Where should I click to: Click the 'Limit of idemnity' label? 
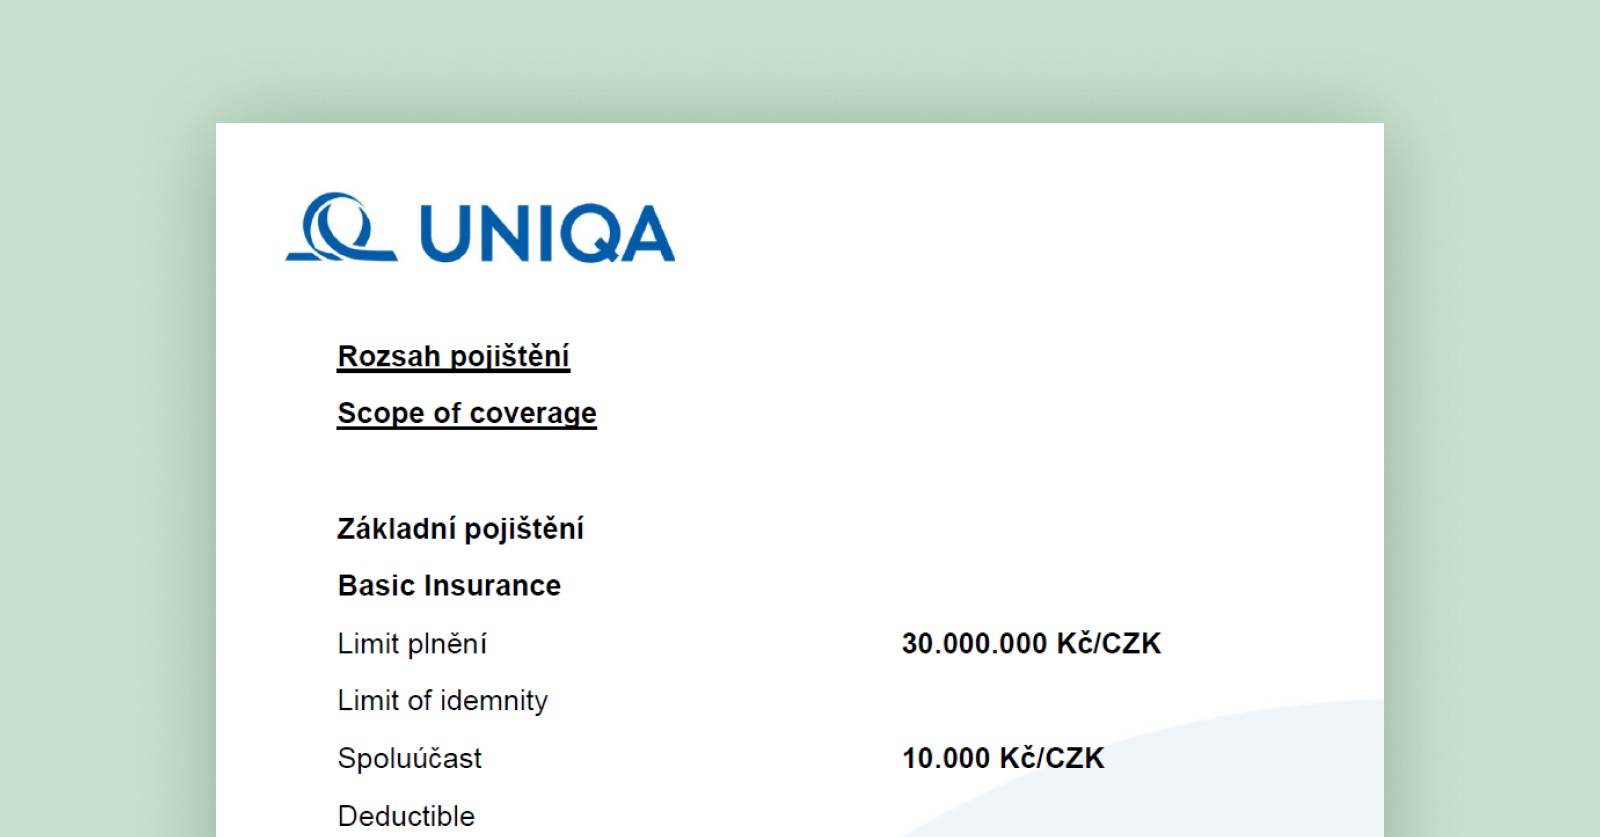tap(443, 700)
